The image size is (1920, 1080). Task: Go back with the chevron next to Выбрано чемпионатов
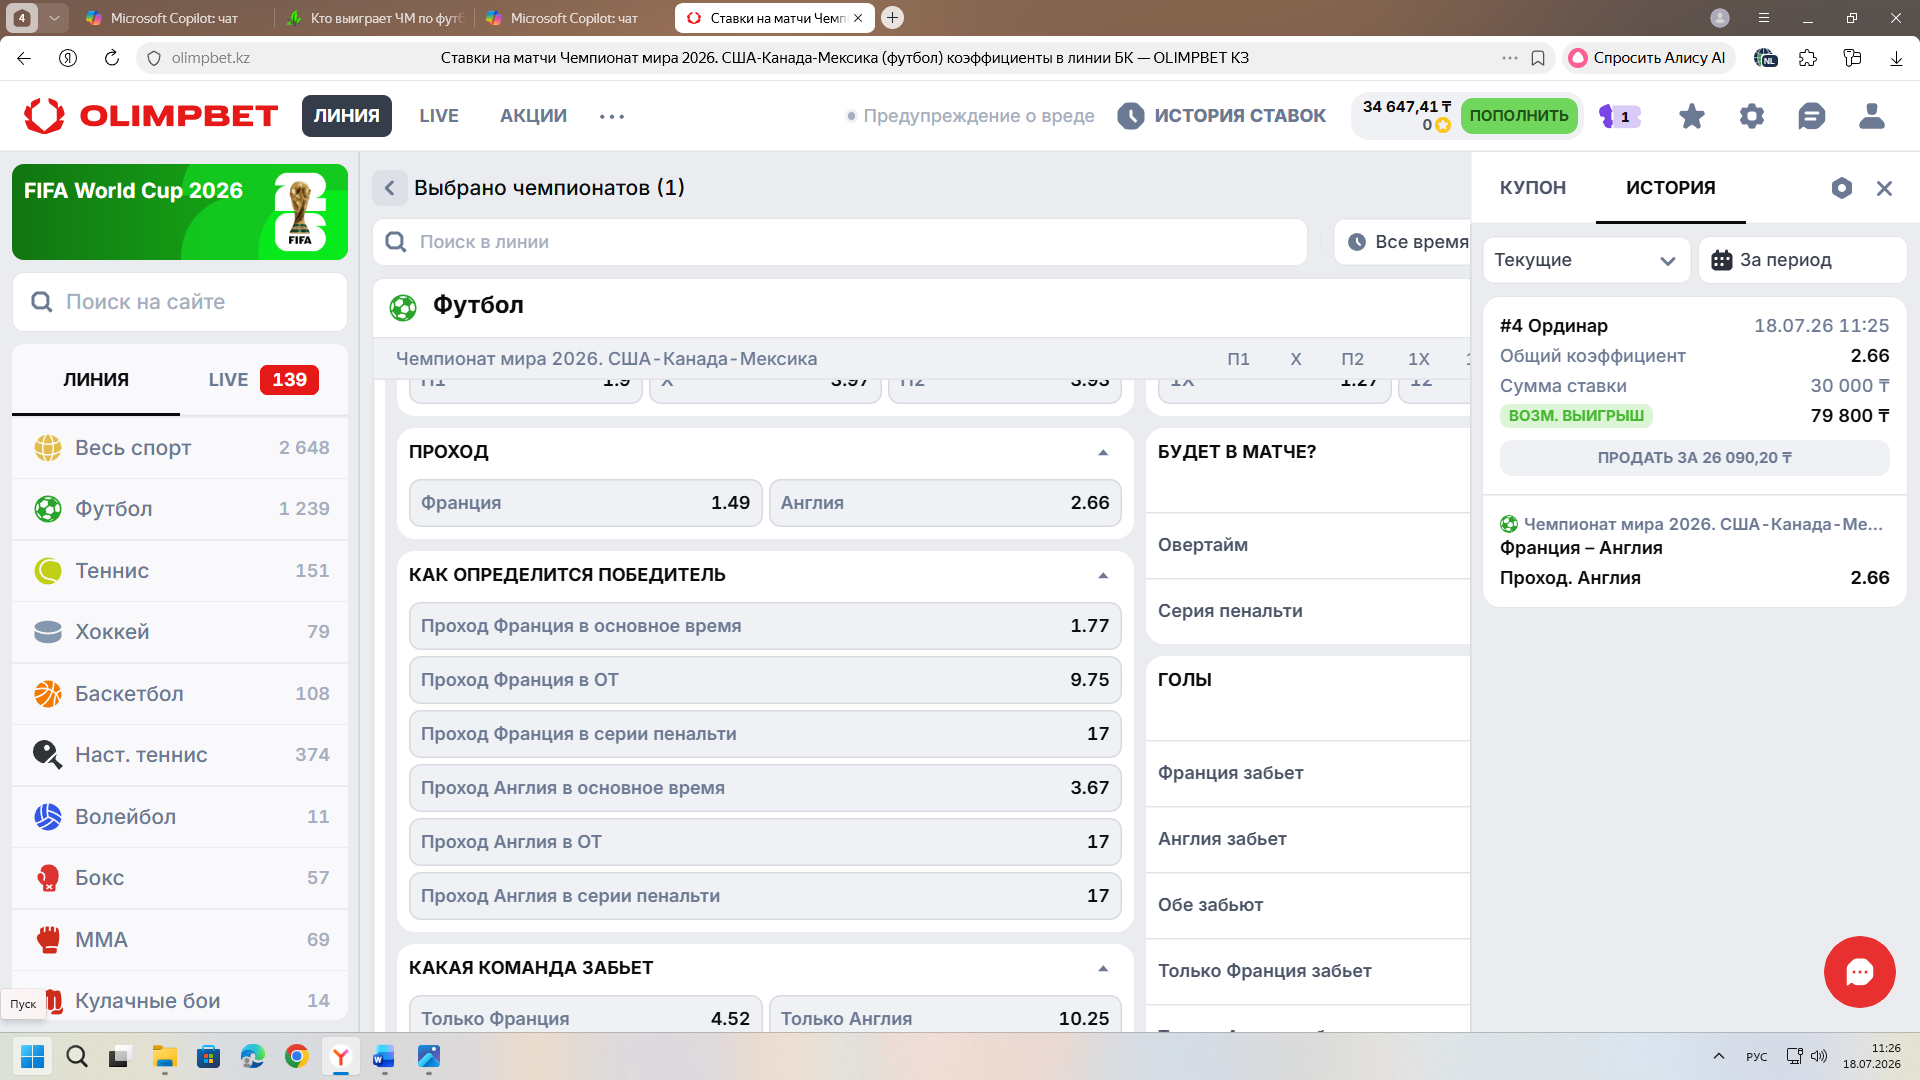pos(390,188)
